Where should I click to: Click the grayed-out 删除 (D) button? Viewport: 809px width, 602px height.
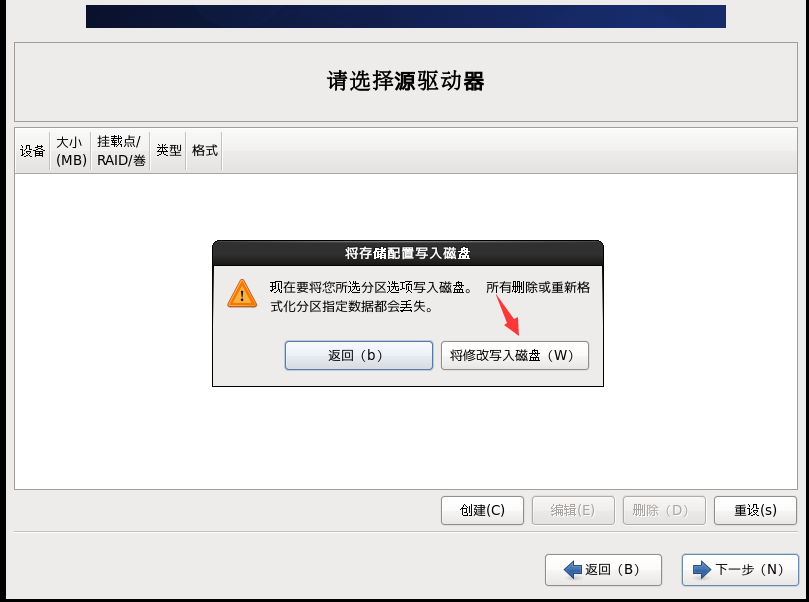pos(664,511)
